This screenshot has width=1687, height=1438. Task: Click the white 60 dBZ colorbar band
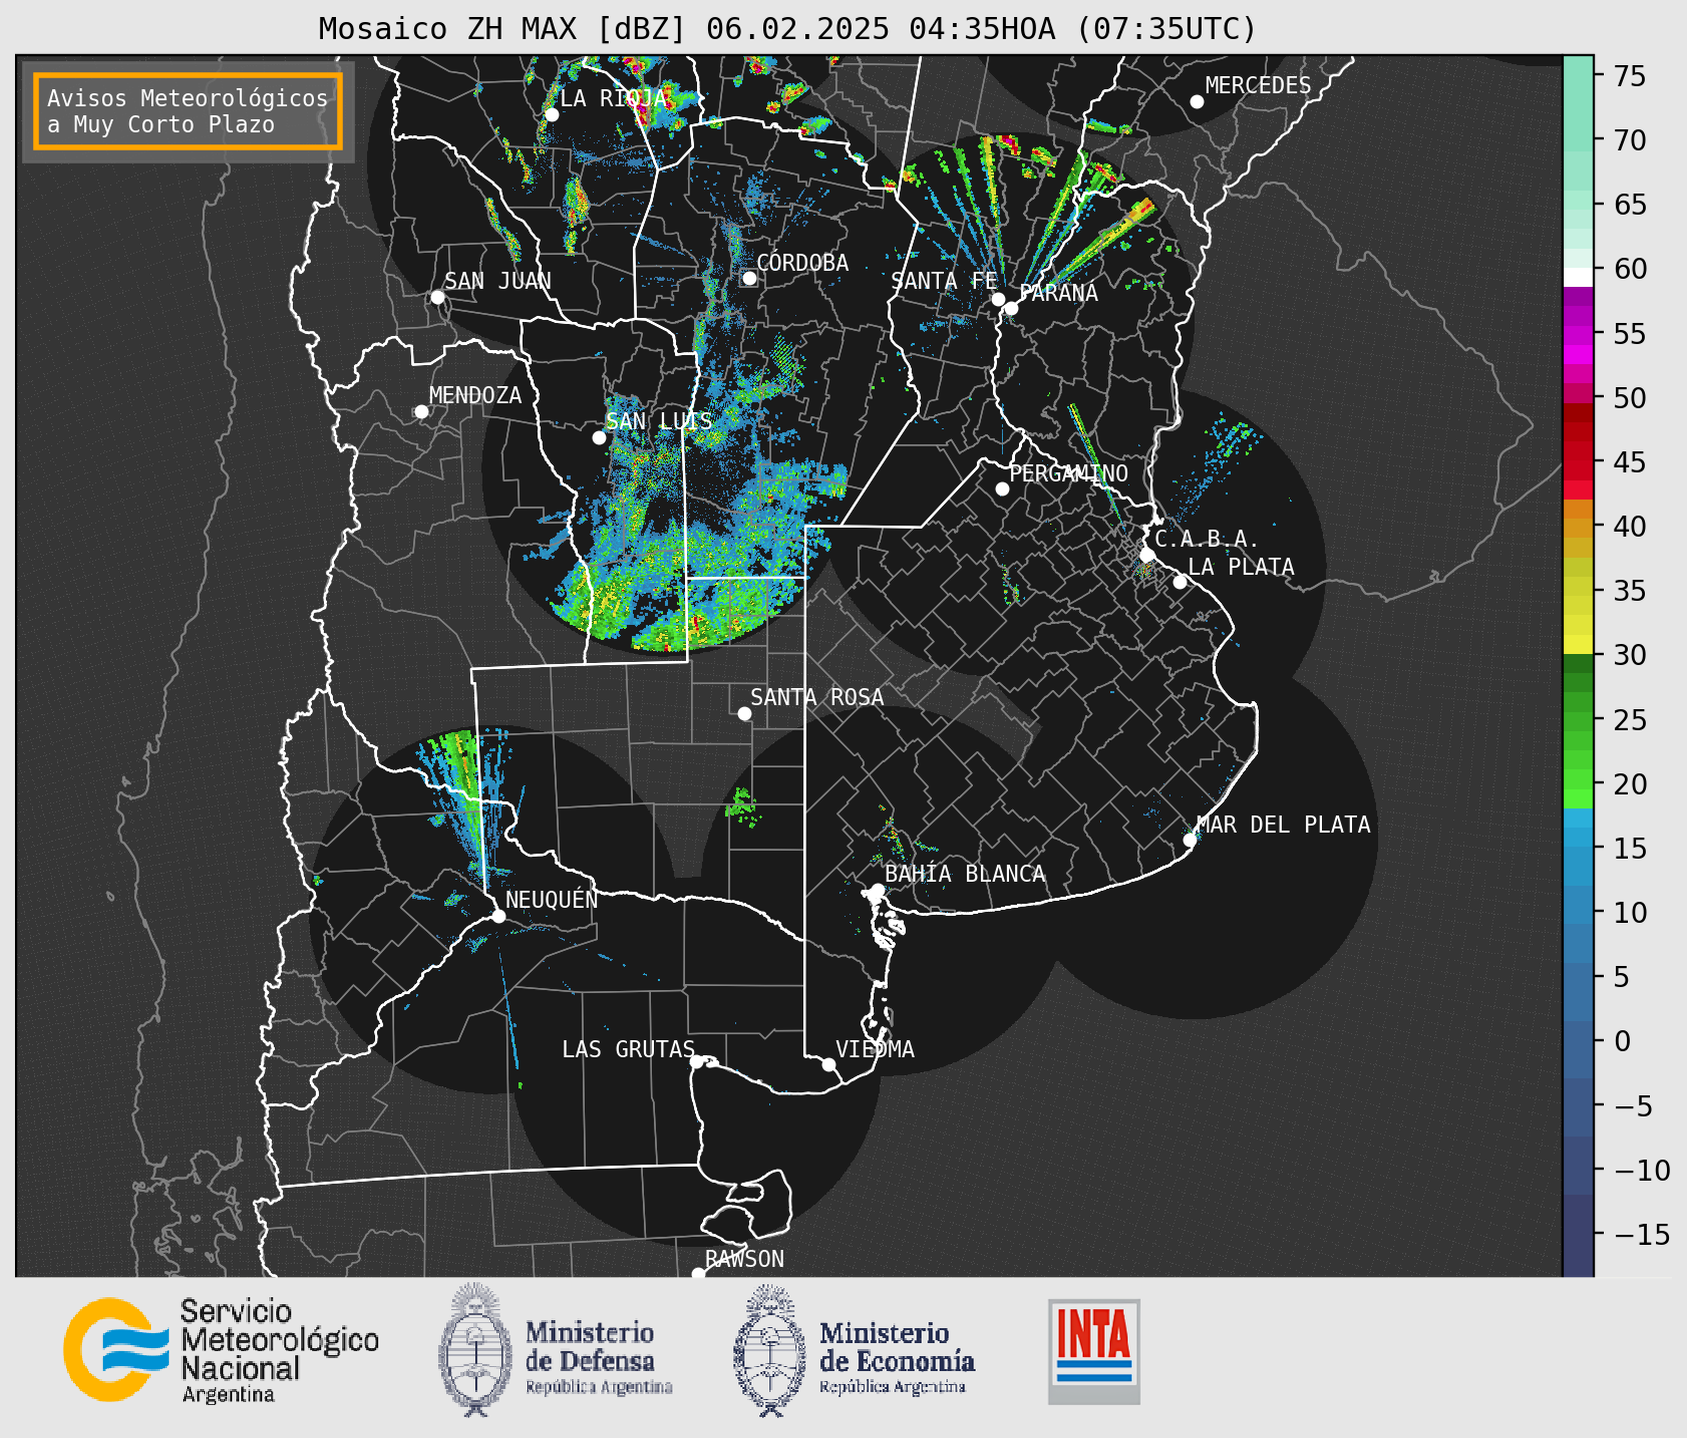[x=1578, y=277]
